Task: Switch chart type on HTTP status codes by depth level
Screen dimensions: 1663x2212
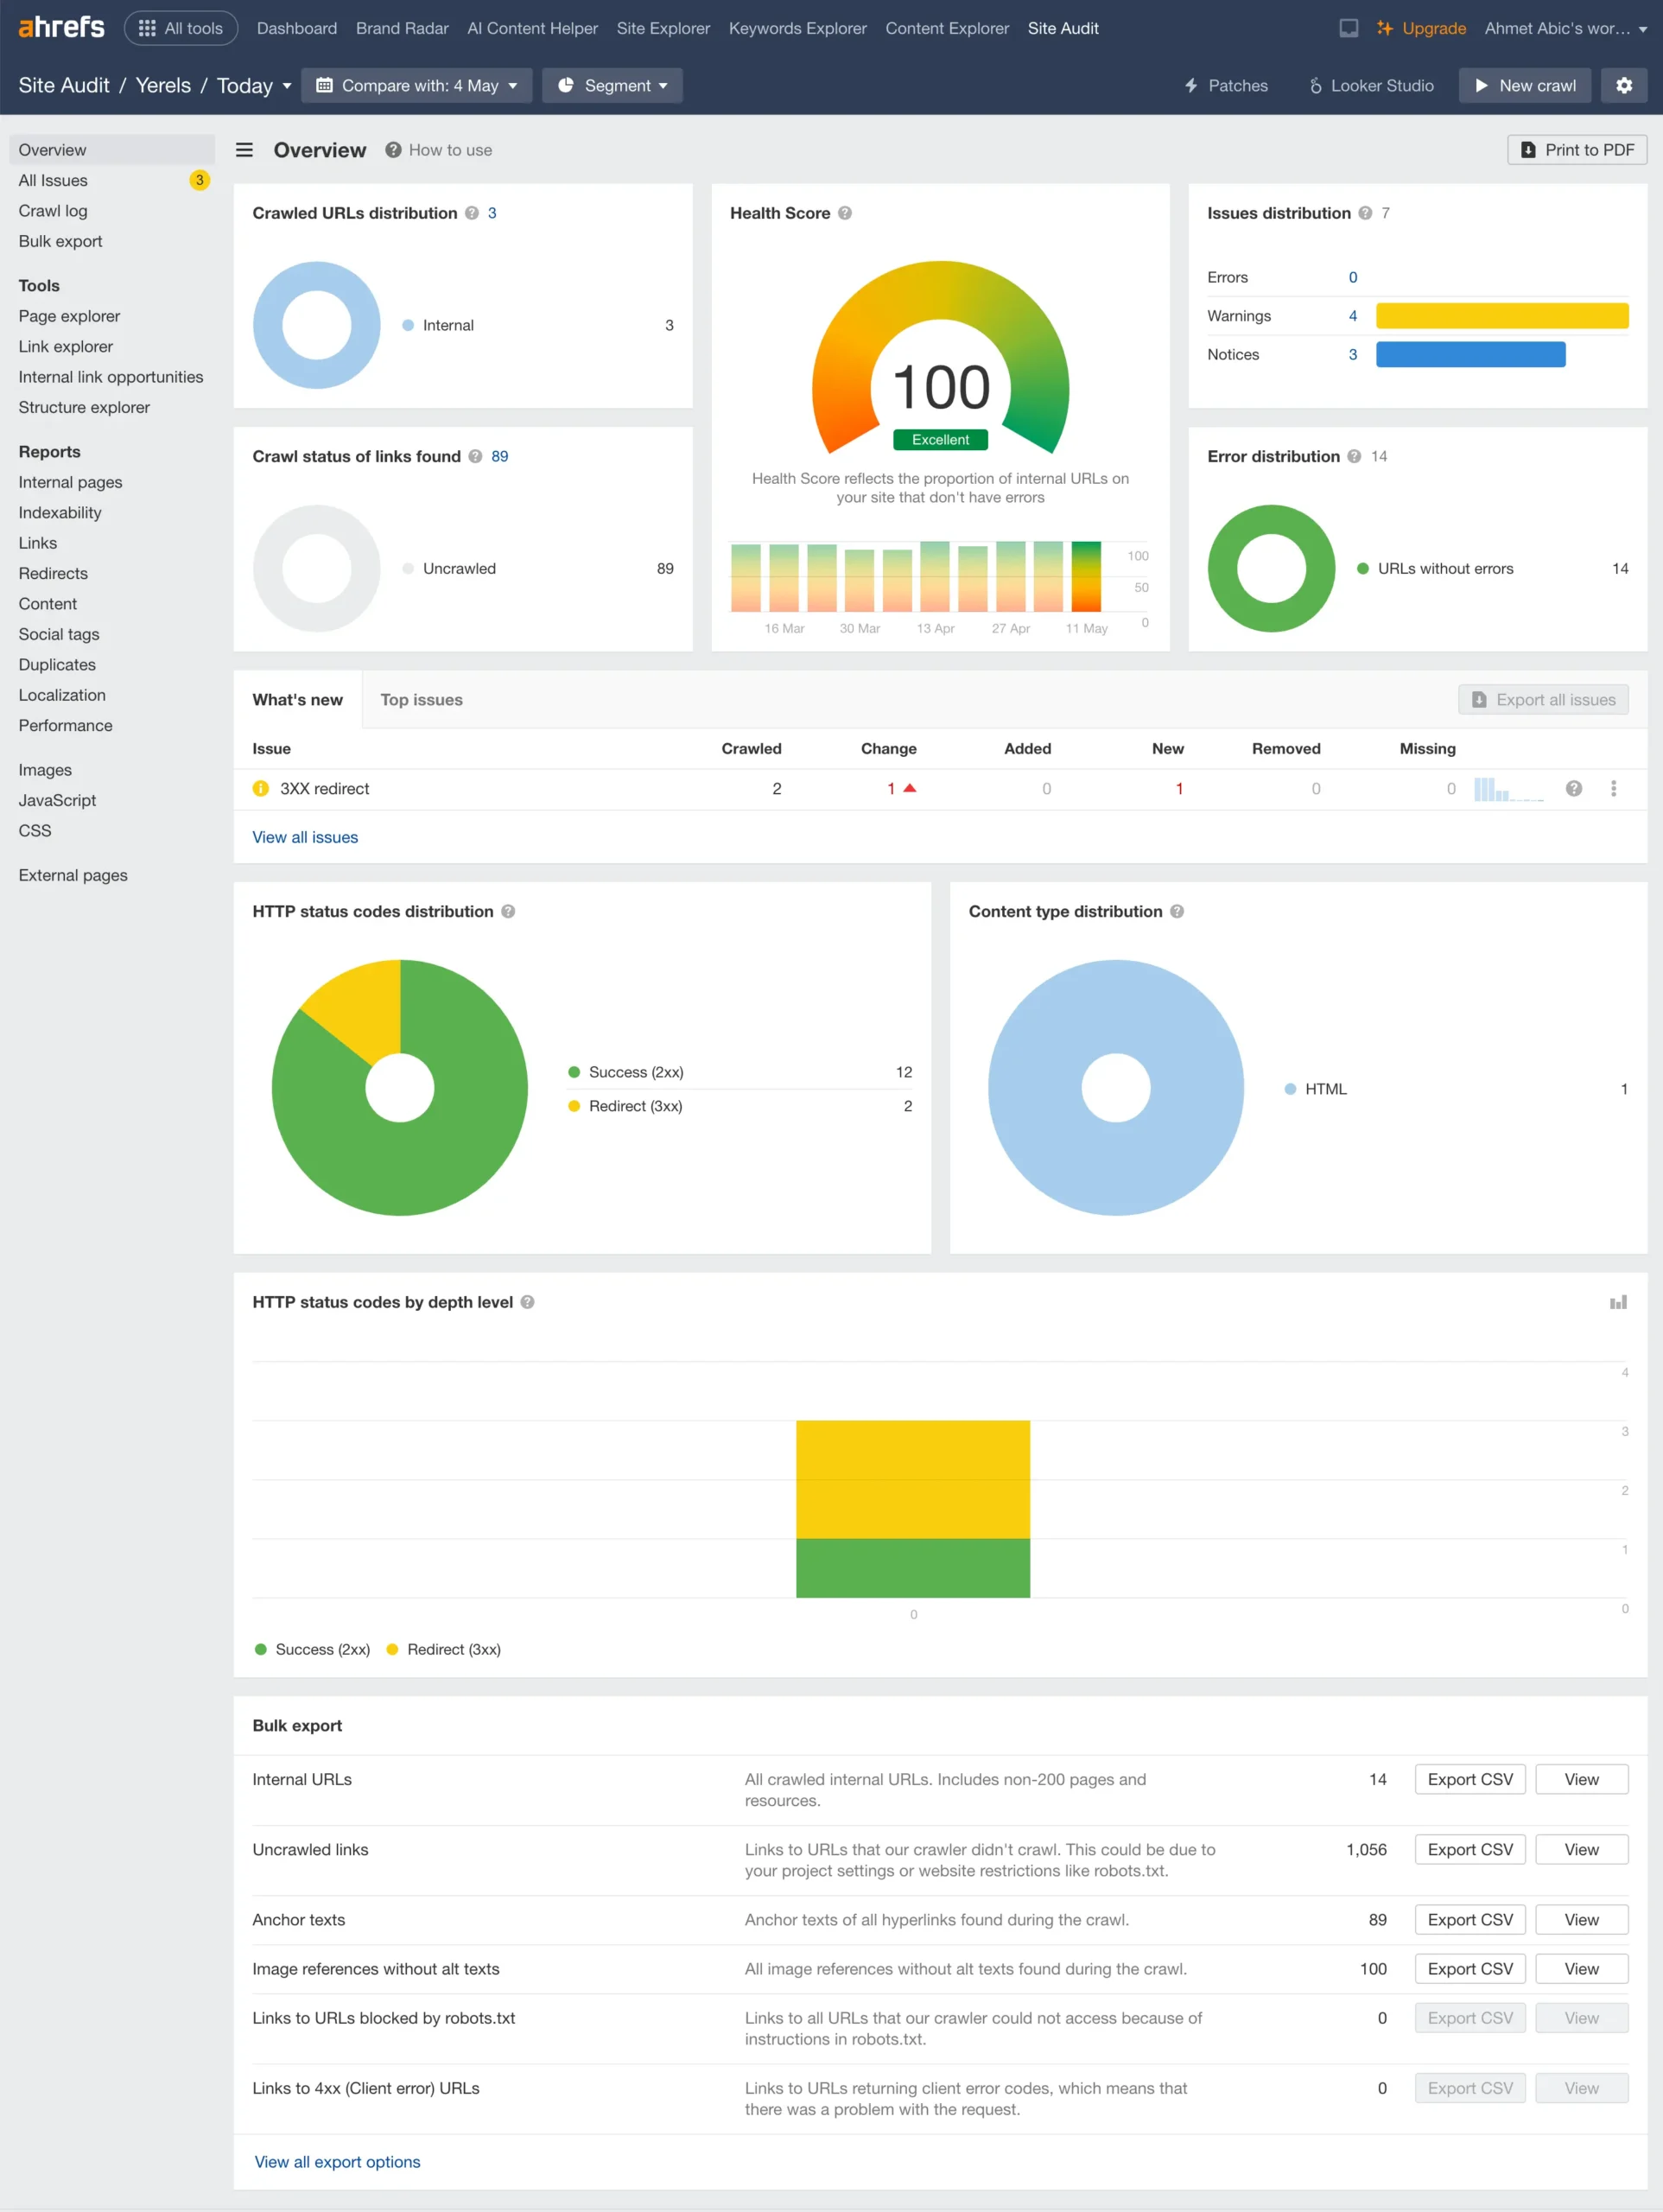Action: 1618,1302
